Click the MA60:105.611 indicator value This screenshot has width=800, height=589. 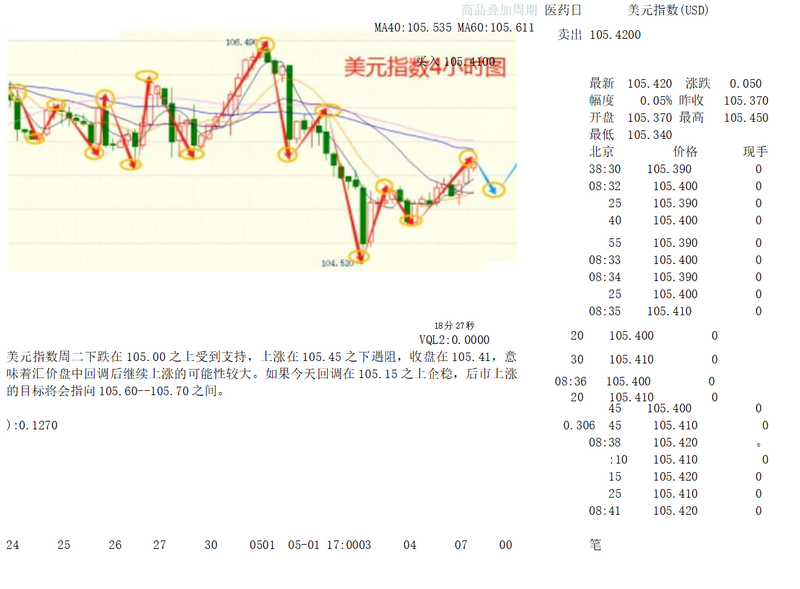(495, 28)
